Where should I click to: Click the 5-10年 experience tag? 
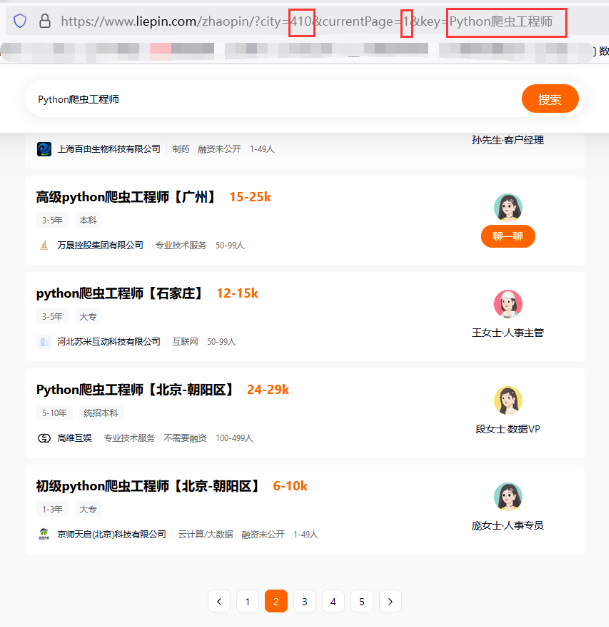point(54,413)
